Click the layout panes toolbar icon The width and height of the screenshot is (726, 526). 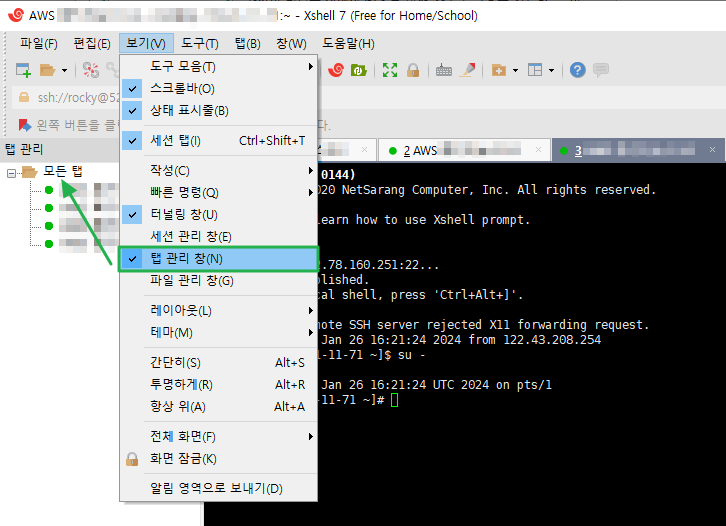coord(535,70)
